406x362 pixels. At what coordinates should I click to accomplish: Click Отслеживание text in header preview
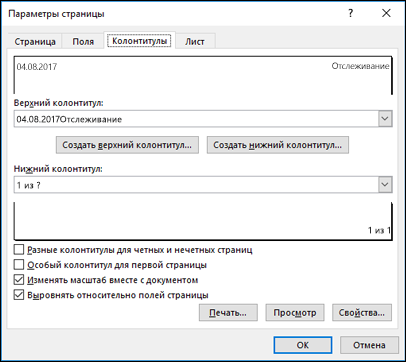tap(360, 66)
